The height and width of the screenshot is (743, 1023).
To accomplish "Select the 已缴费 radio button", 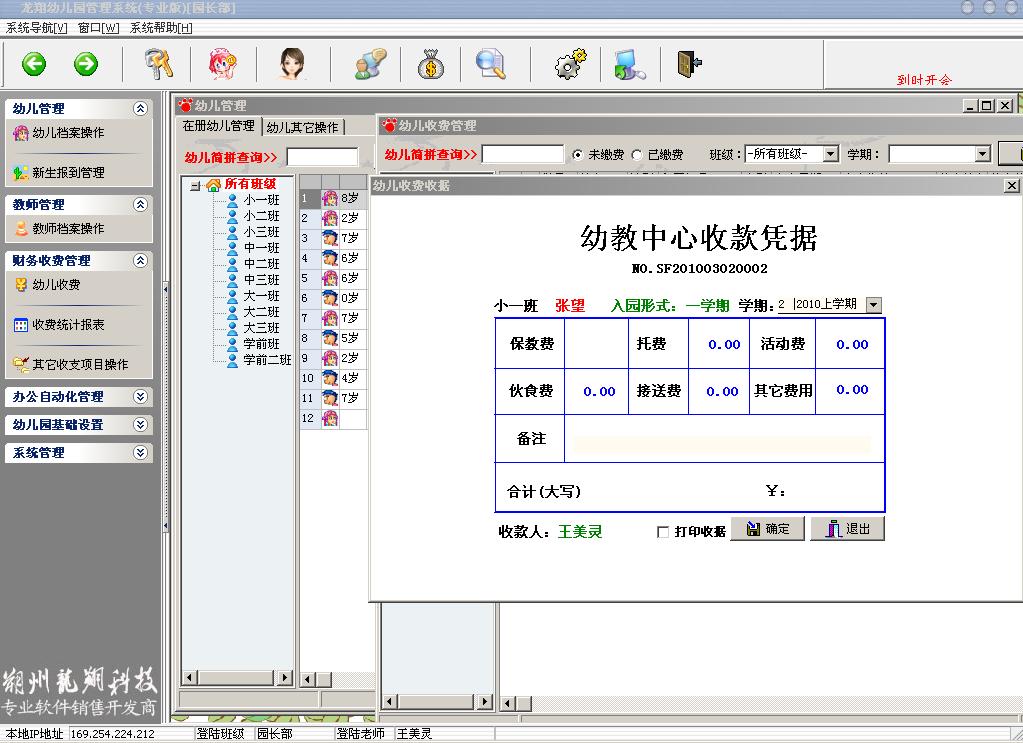I will [x=637, y=155].
